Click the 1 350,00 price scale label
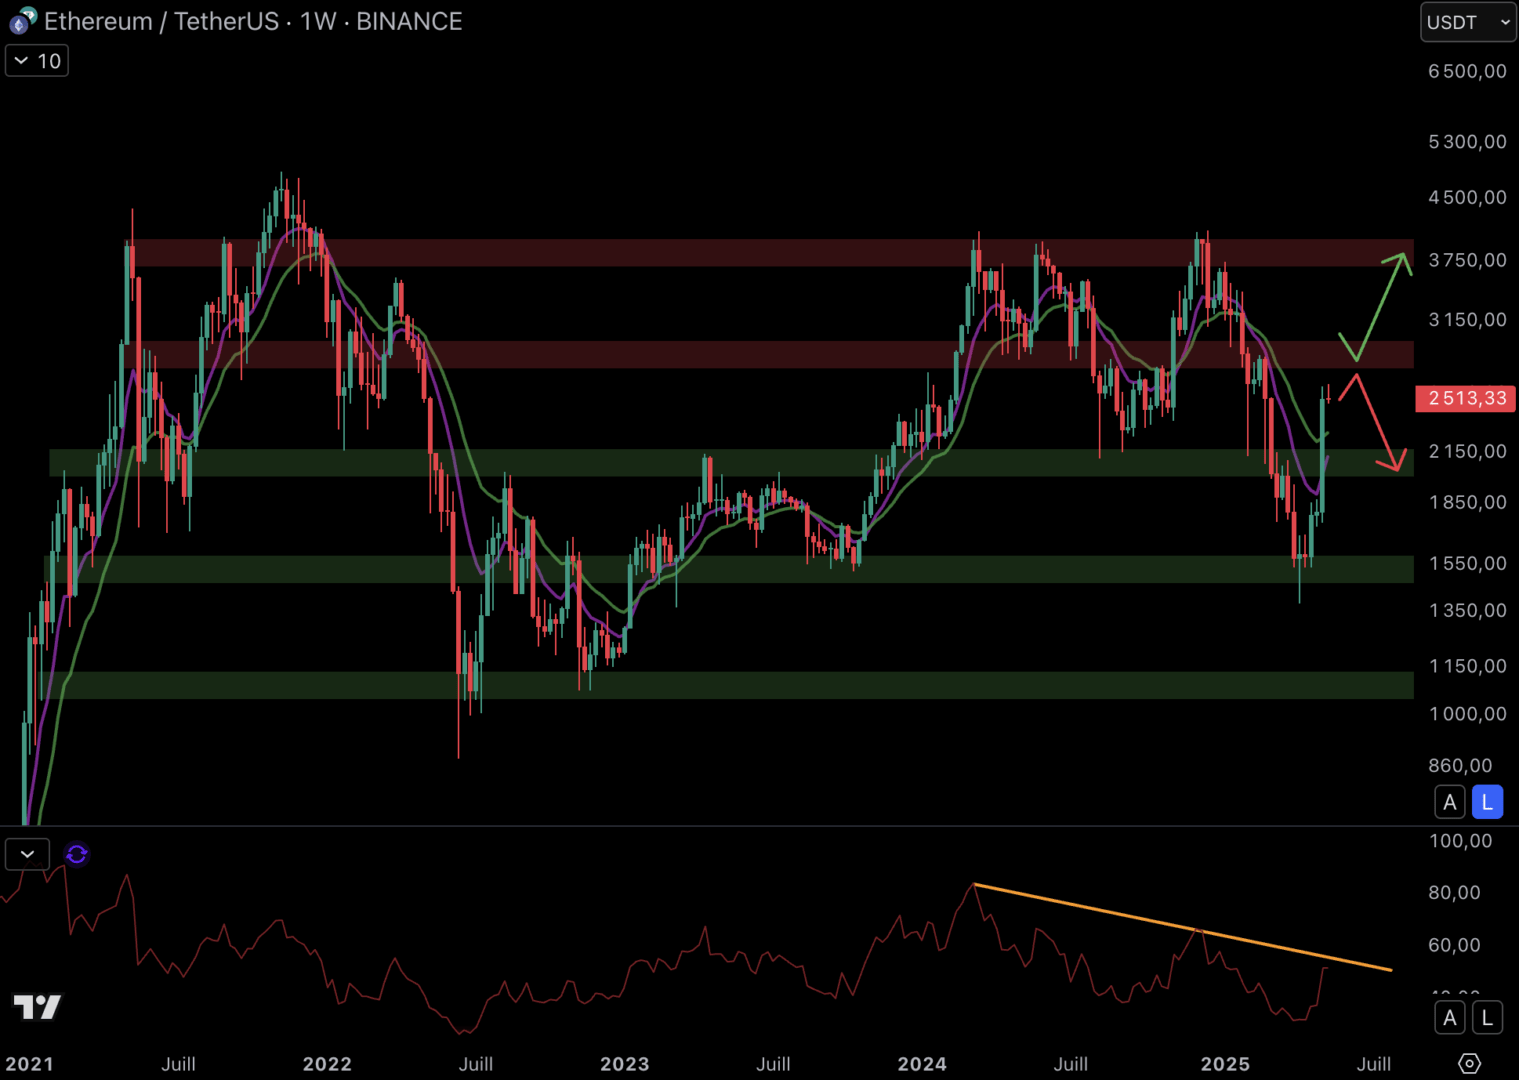Screen dimensions: 1519x1080 (1467, 610)
